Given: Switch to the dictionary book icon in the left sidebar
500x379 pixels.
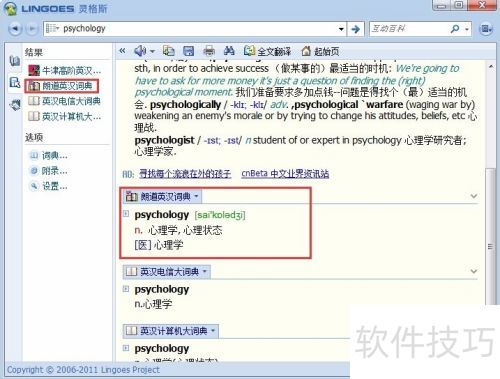Looking at the screenshot, I should coord(15,61).
